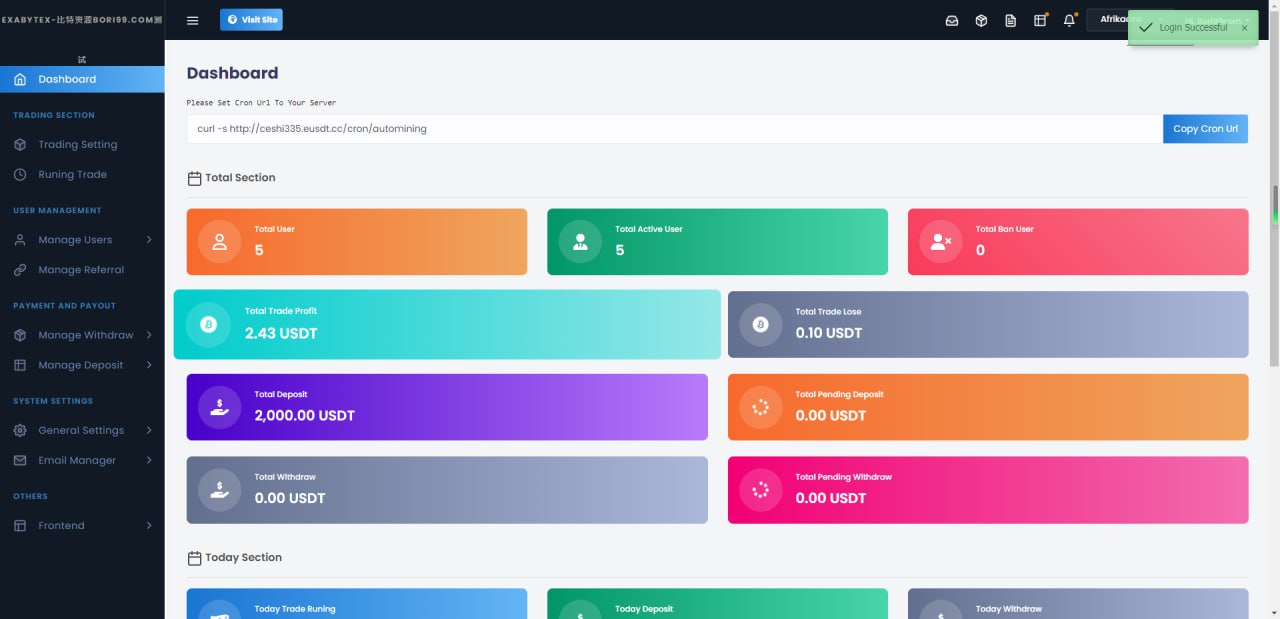Open the document file icon in header
Viewport: 1280px width, 619px height.
point(1011,20)
